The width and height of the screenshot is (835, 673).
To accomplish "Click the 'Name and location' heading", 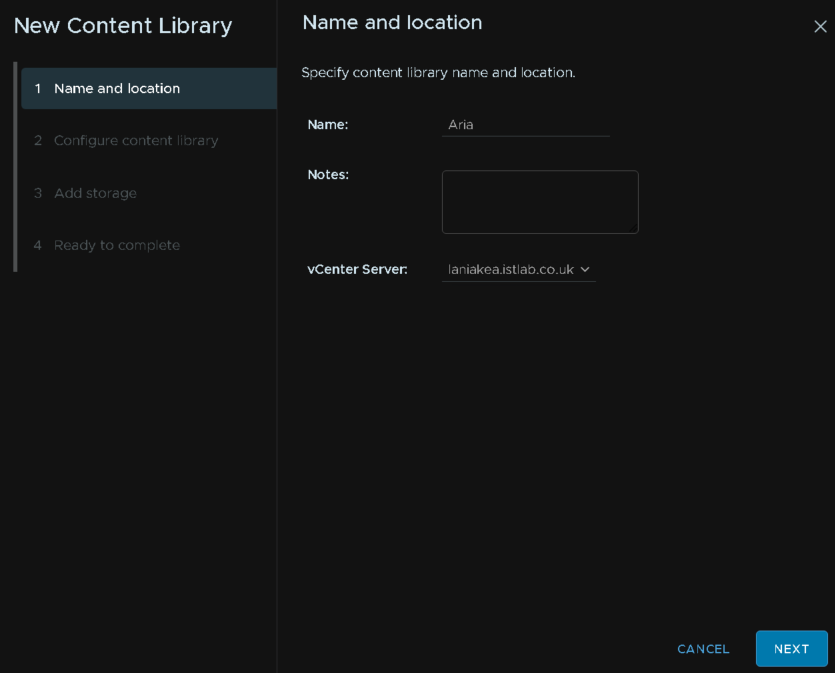I will point(392,23).
